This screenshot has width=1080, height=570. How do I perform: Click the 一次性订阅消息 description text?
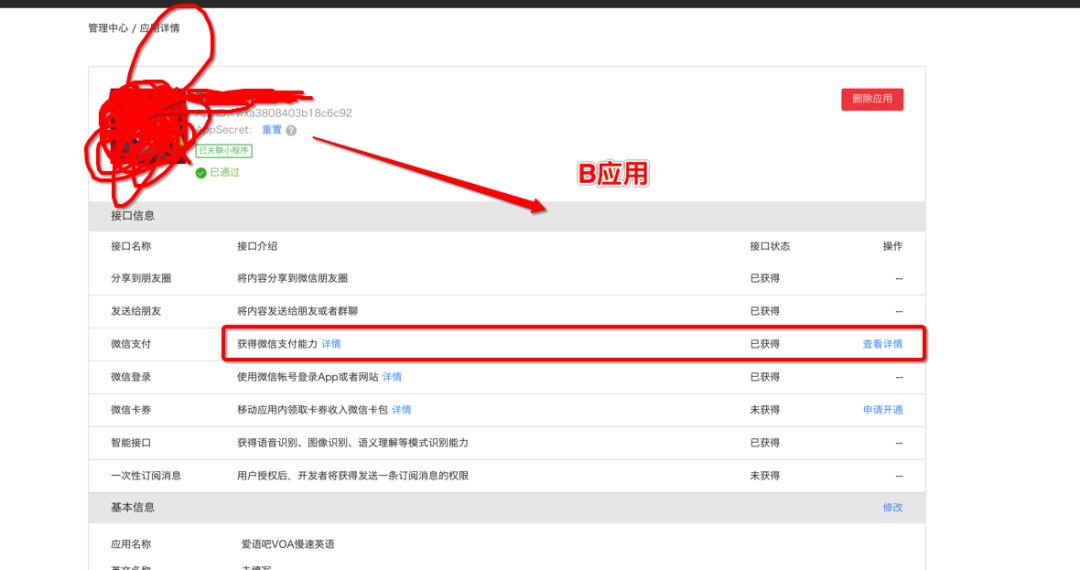coord(353,476)
